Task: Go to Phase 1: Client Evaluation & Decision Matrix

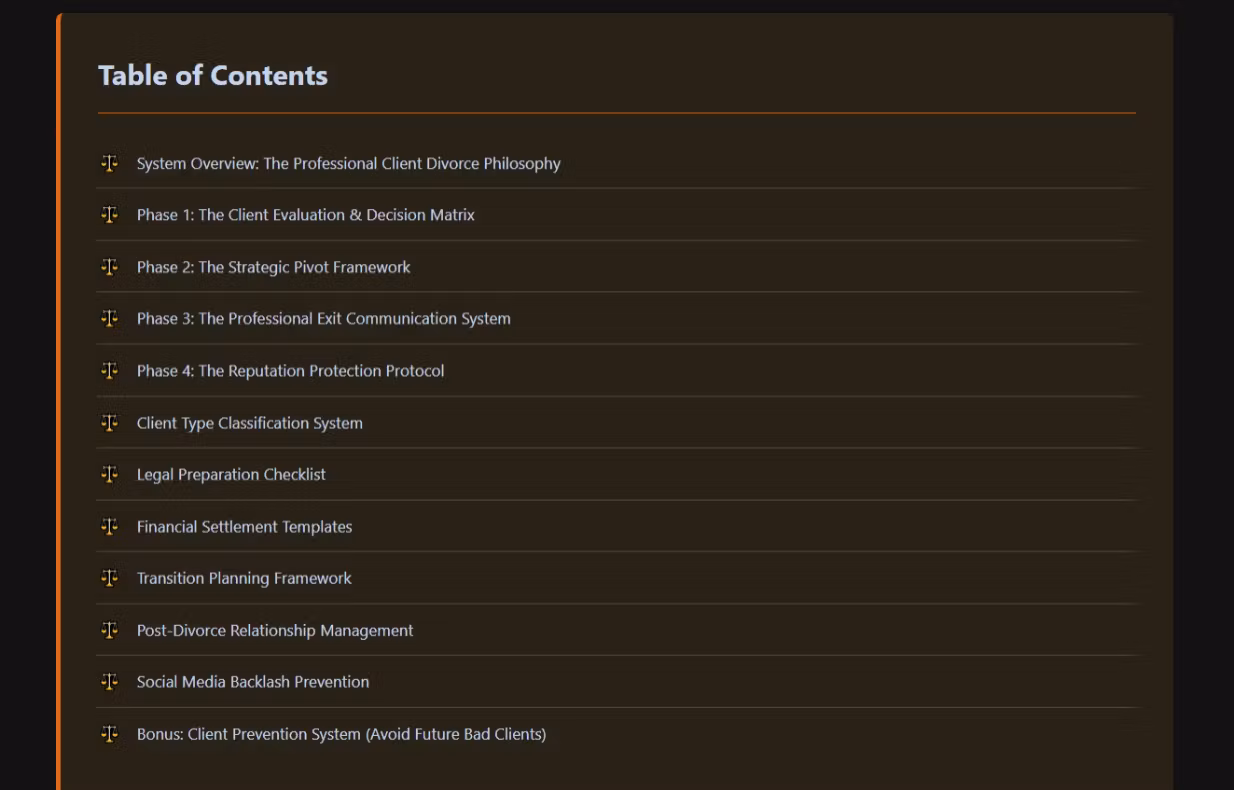Action: [x=305, y=215]
